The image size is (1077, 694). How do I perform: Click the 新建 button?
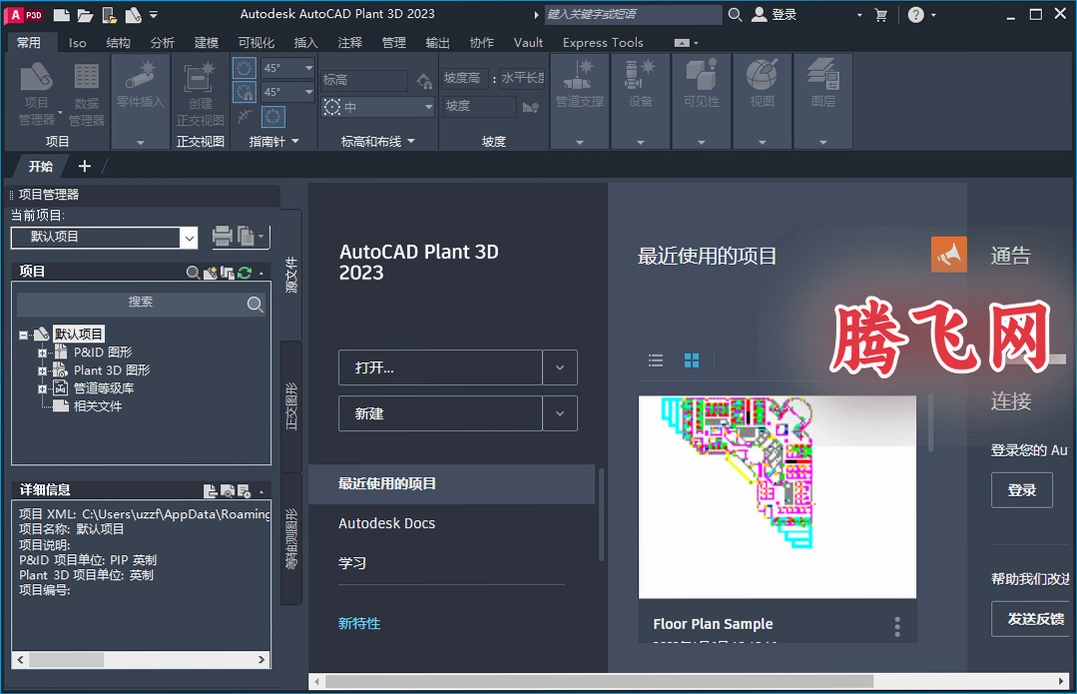click(440, 414)
